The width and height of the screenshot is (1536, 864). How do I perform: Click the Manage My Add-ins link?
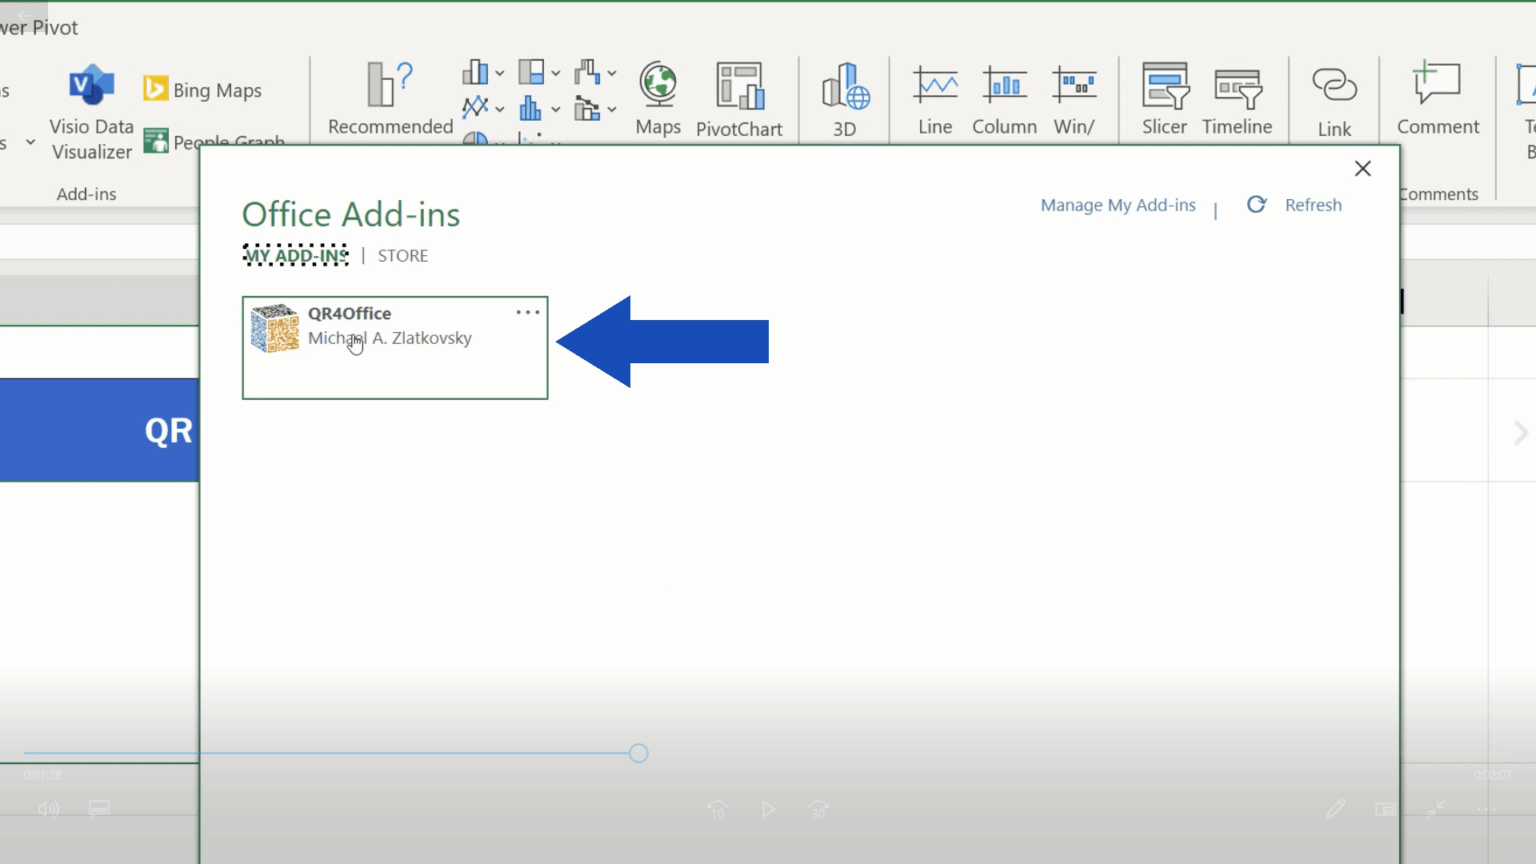pos(1117,205)
